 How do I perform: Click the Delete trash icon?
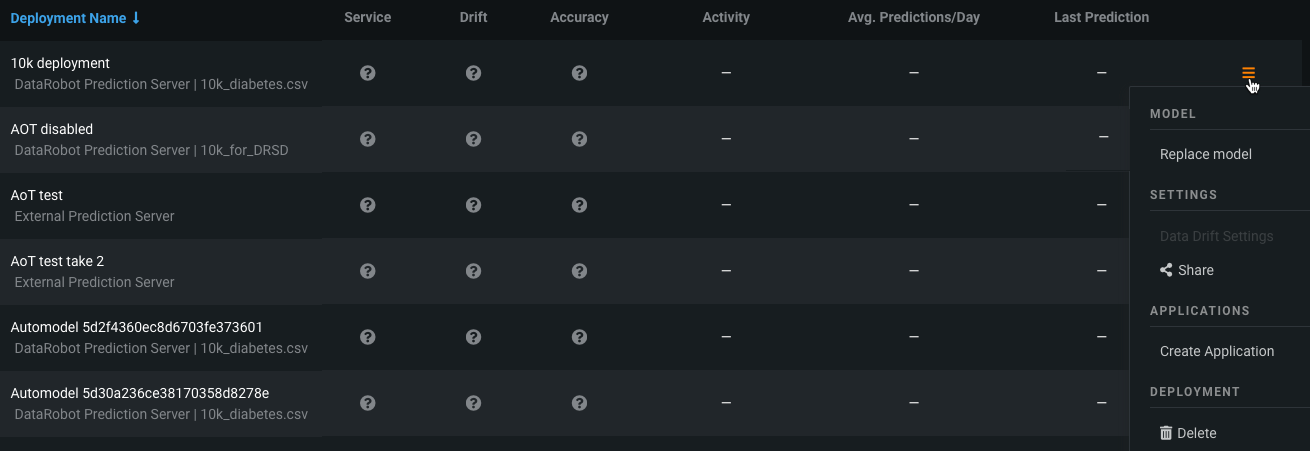(x=1166, y=433)
